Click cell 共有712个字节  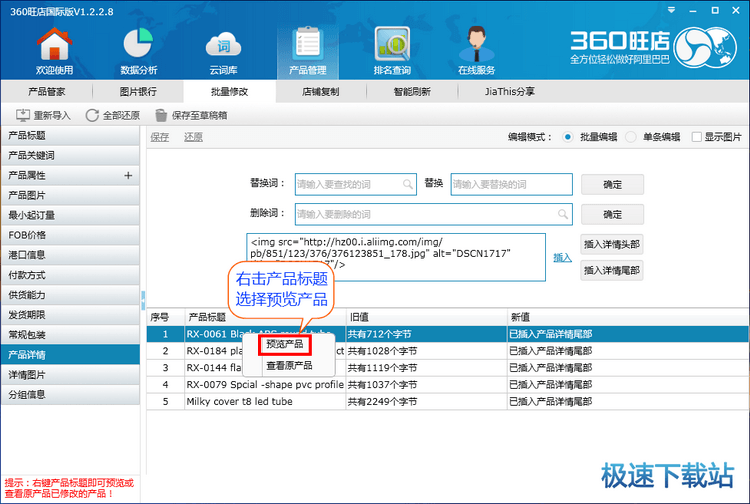(x=427, y=334)
